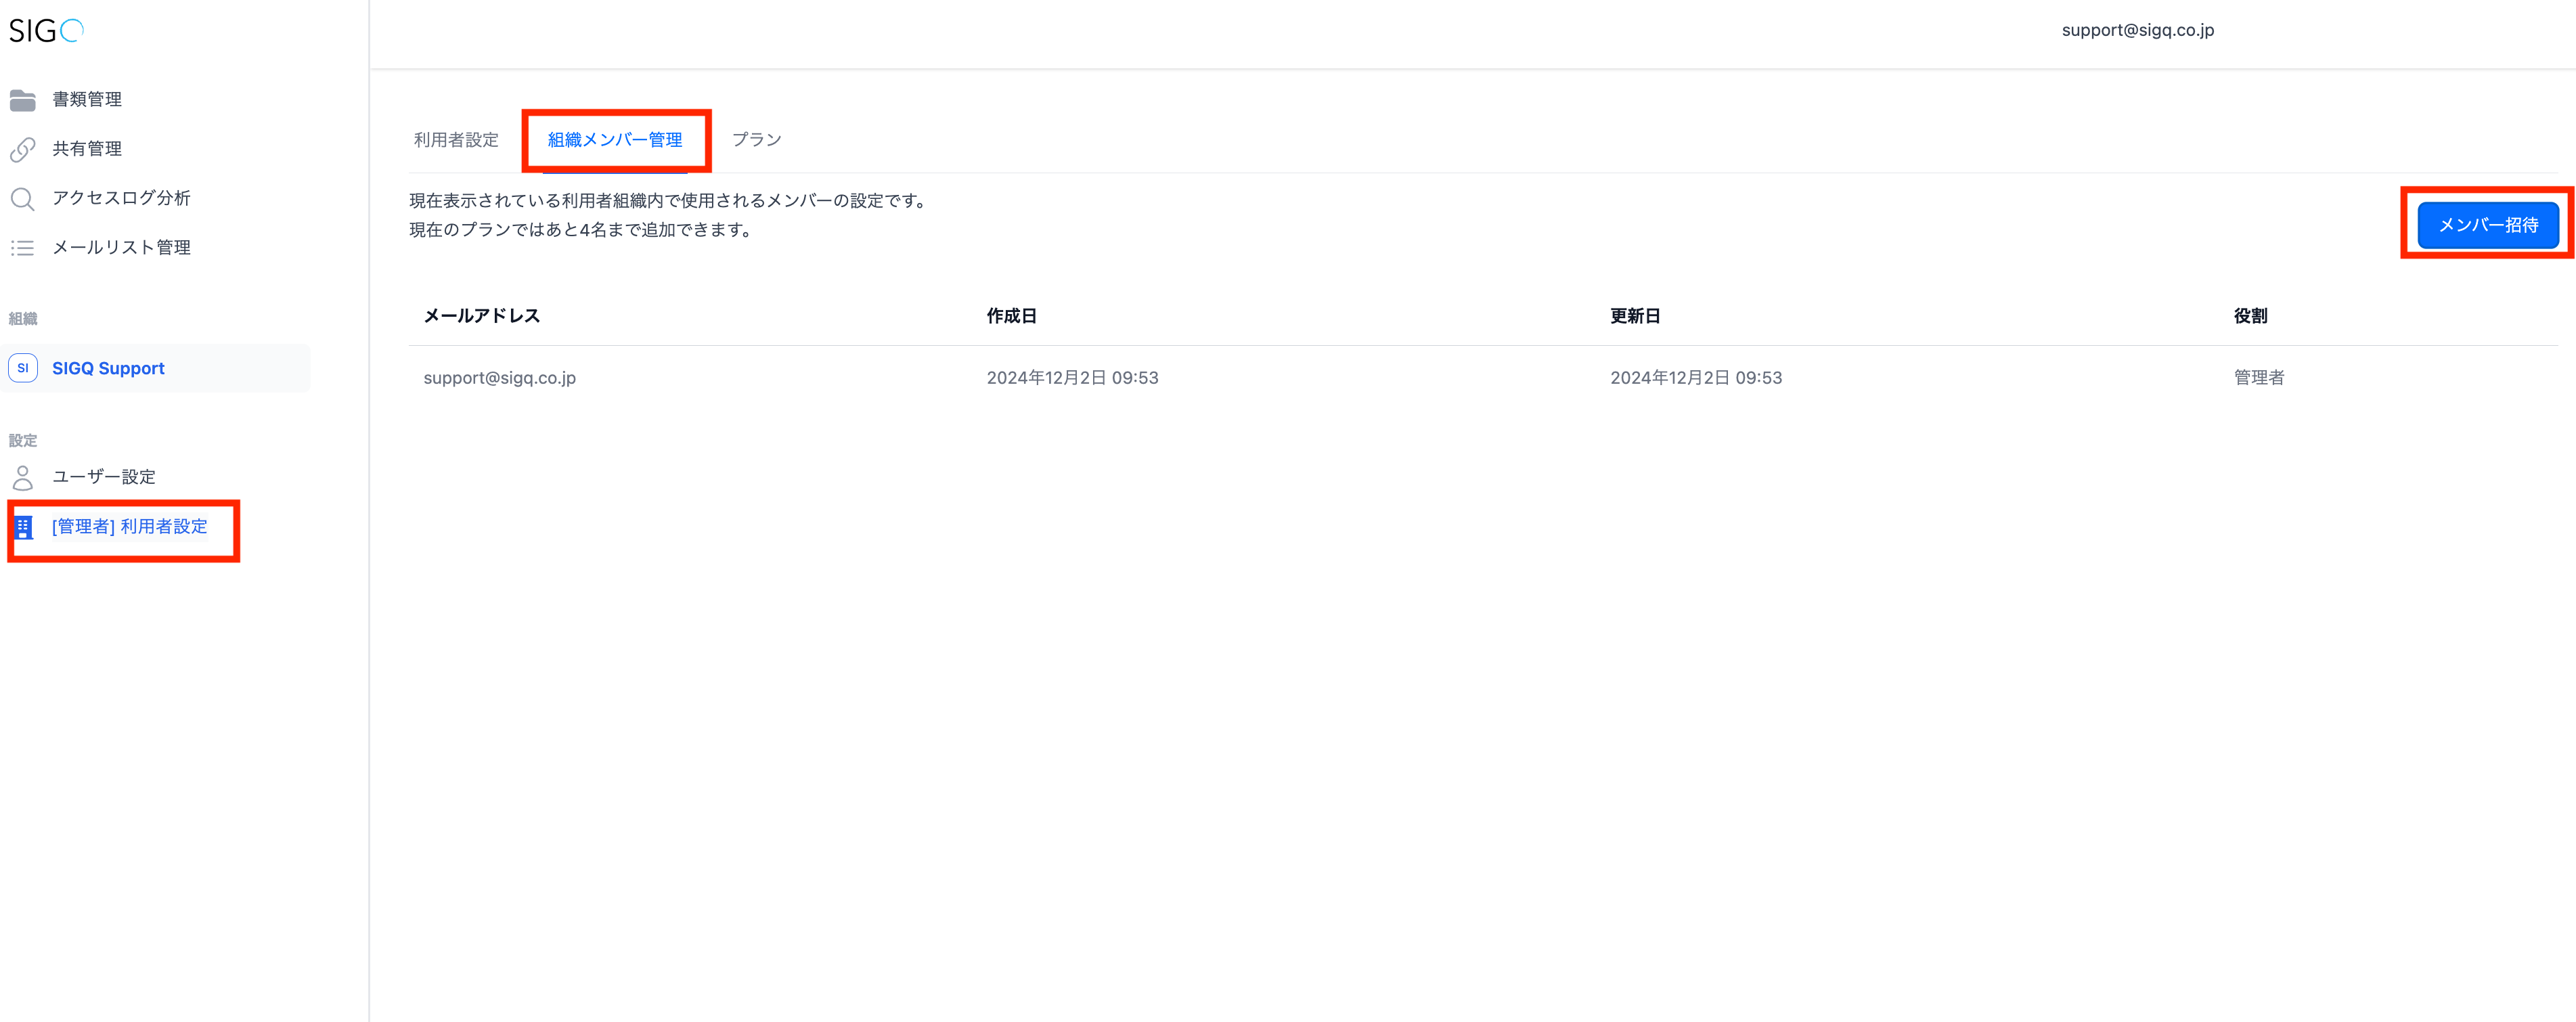Click support@sigq.co.jp in the member table
The width and height of the screenshot is (2576, 1022).
(x=500, y=378)
